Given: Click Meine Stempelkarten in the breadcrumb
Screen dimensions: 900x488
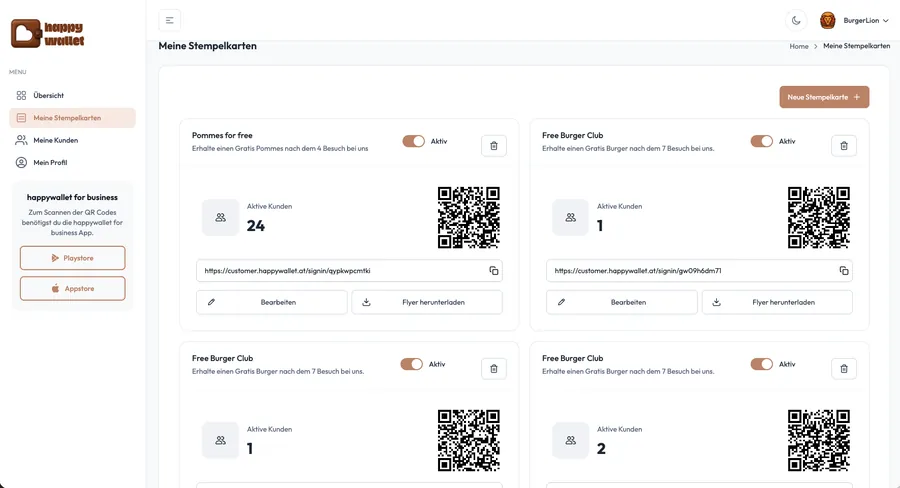Looking at the screenshot, I should tap(856, 46).
